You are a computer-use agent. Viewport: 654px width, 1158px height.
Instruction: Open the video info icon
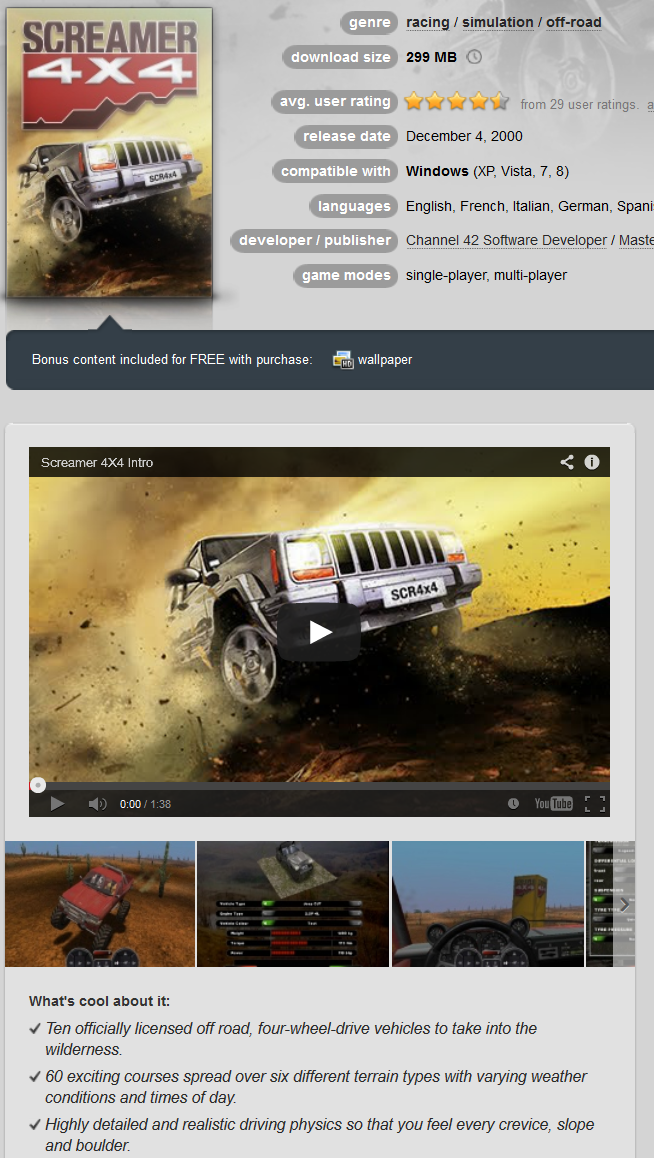pyautogui.click(x=592, y=462)
